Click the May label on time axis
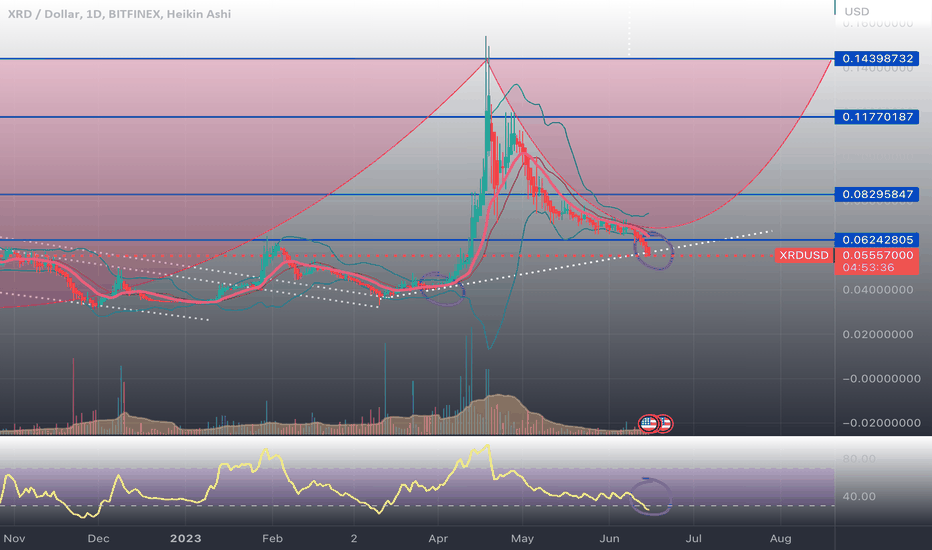932x550 pixels. click(522, 539)
